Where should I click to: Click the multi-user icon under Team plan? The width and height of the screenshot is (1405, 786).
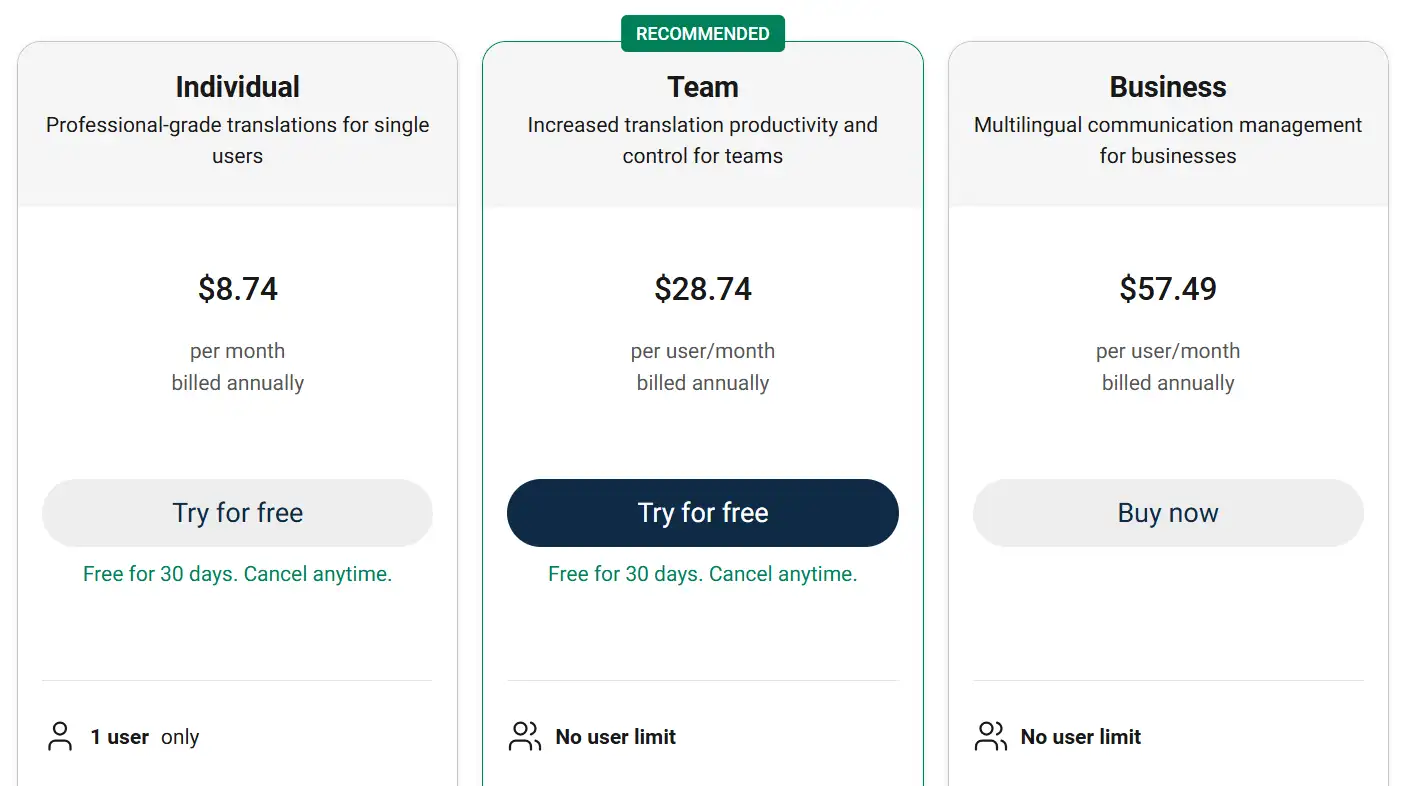tap(525, 737)
